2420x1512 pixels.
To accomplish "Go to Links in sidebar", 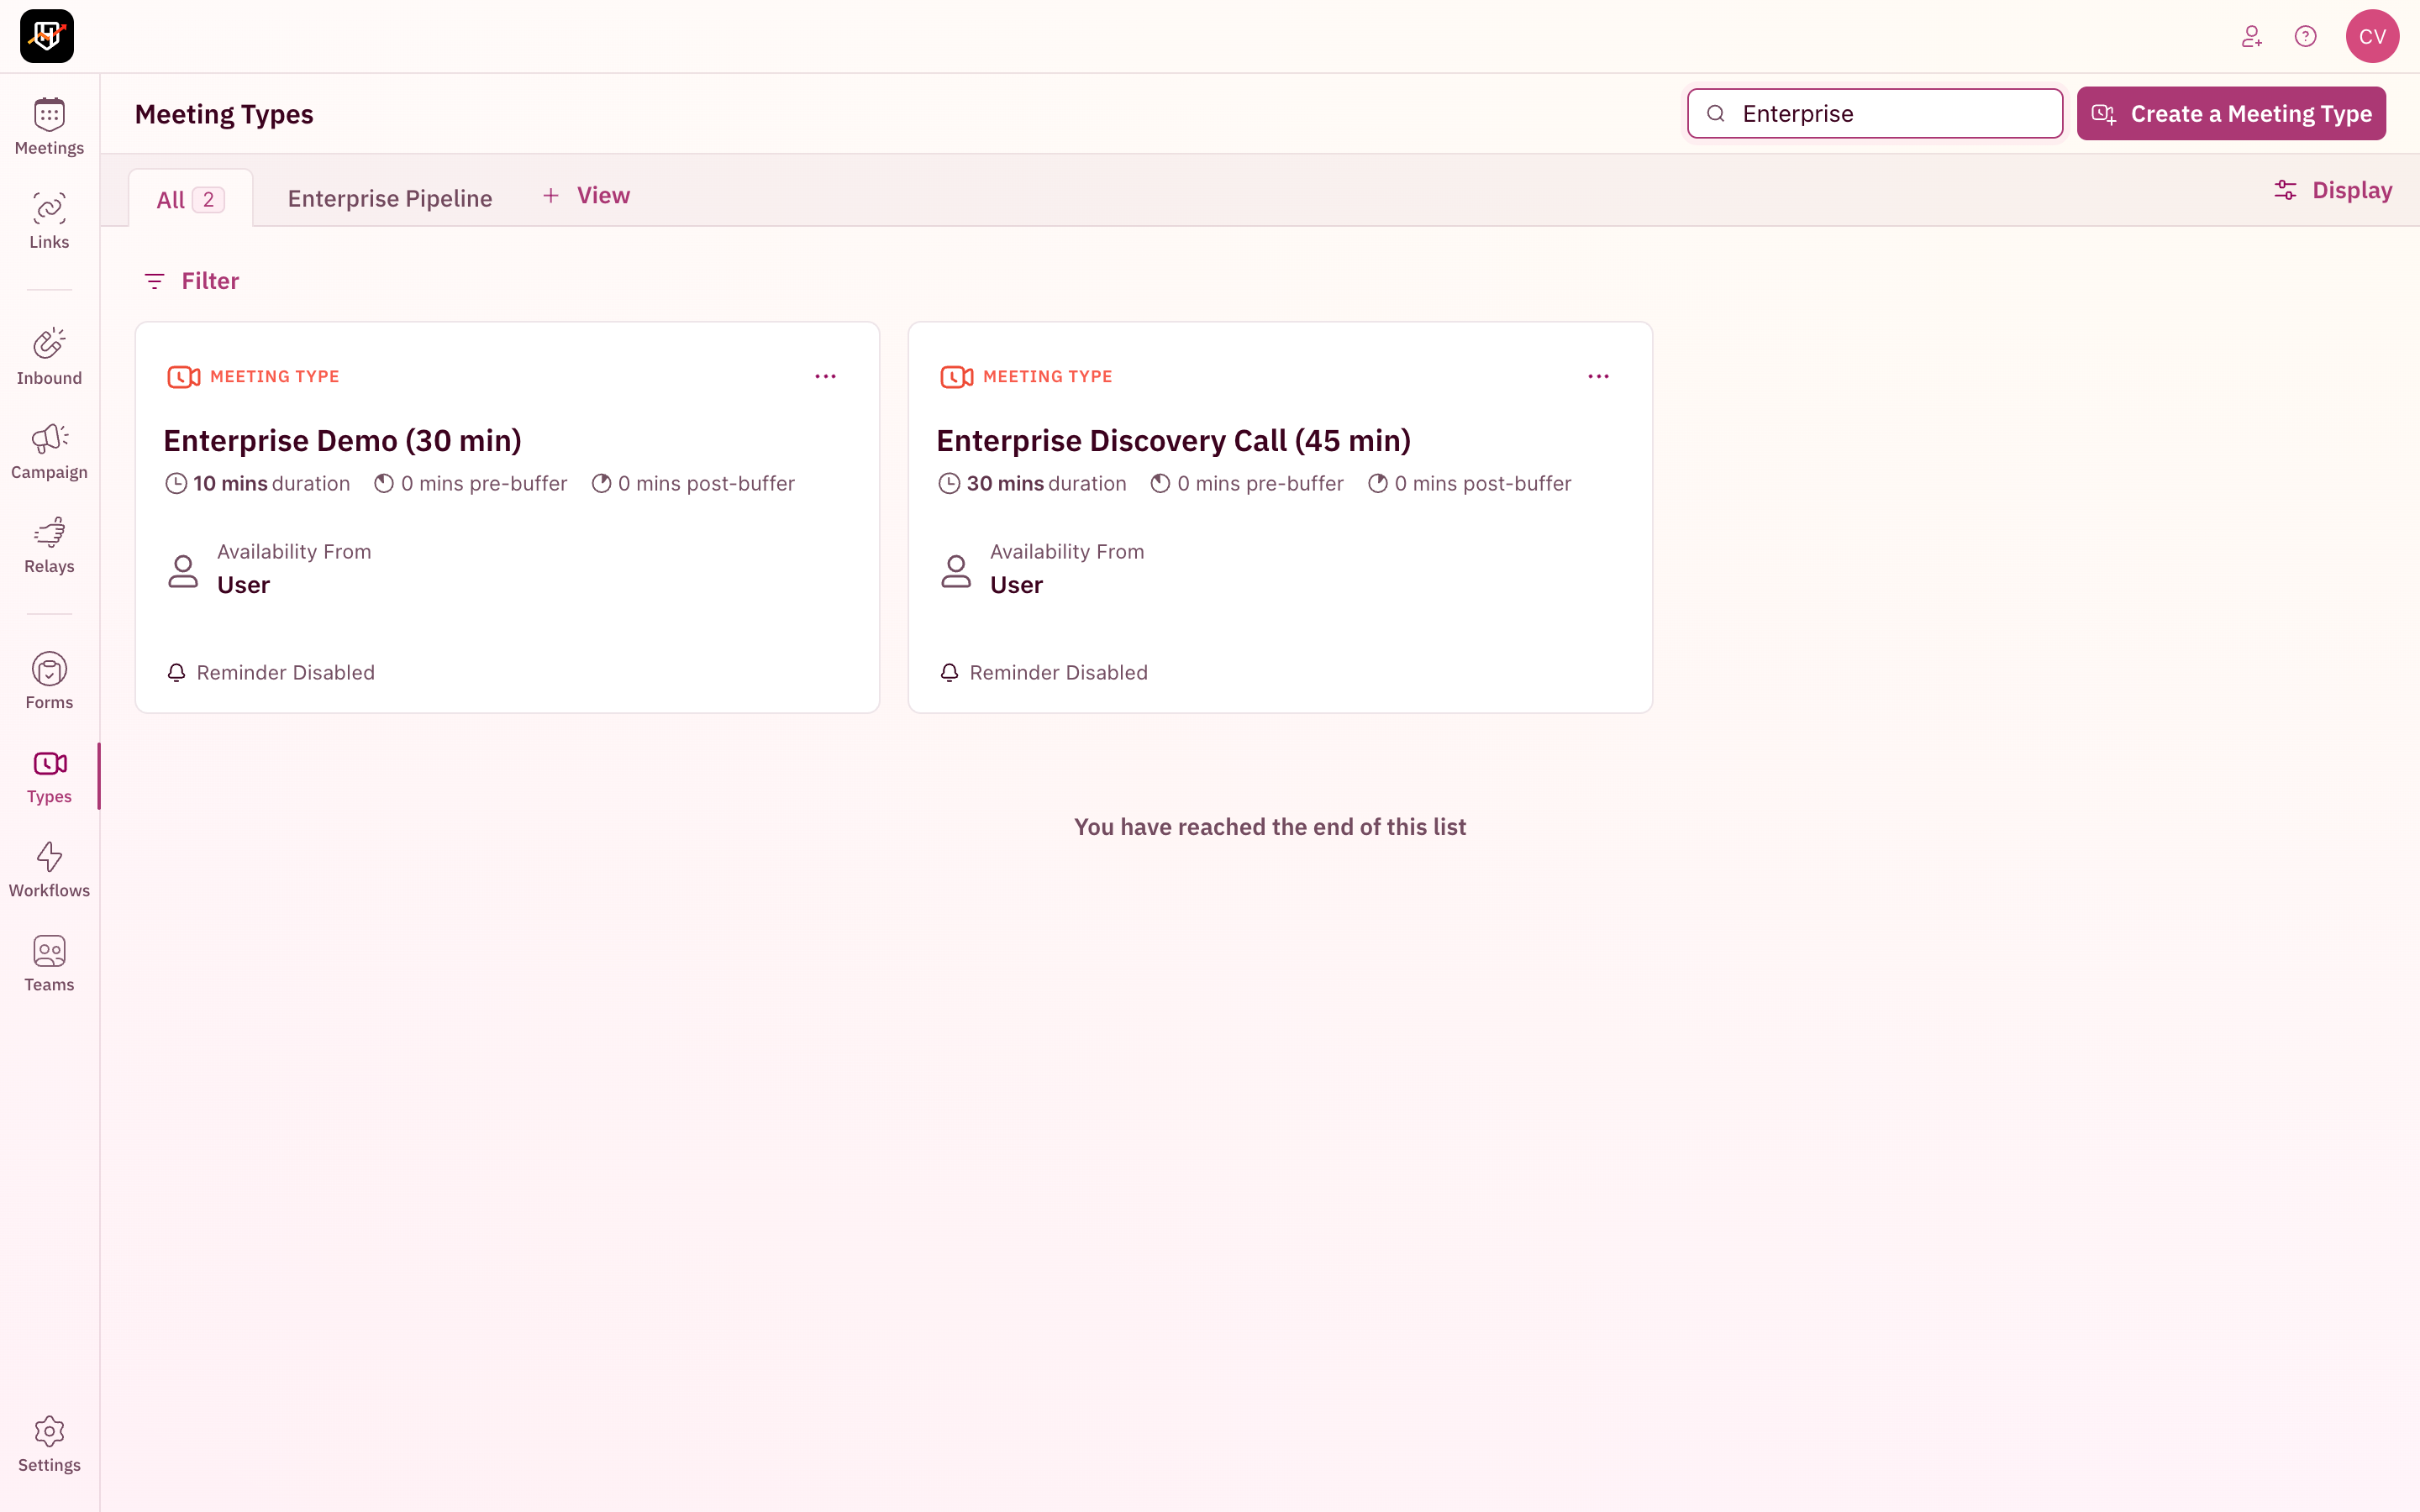I will point(49,221).
